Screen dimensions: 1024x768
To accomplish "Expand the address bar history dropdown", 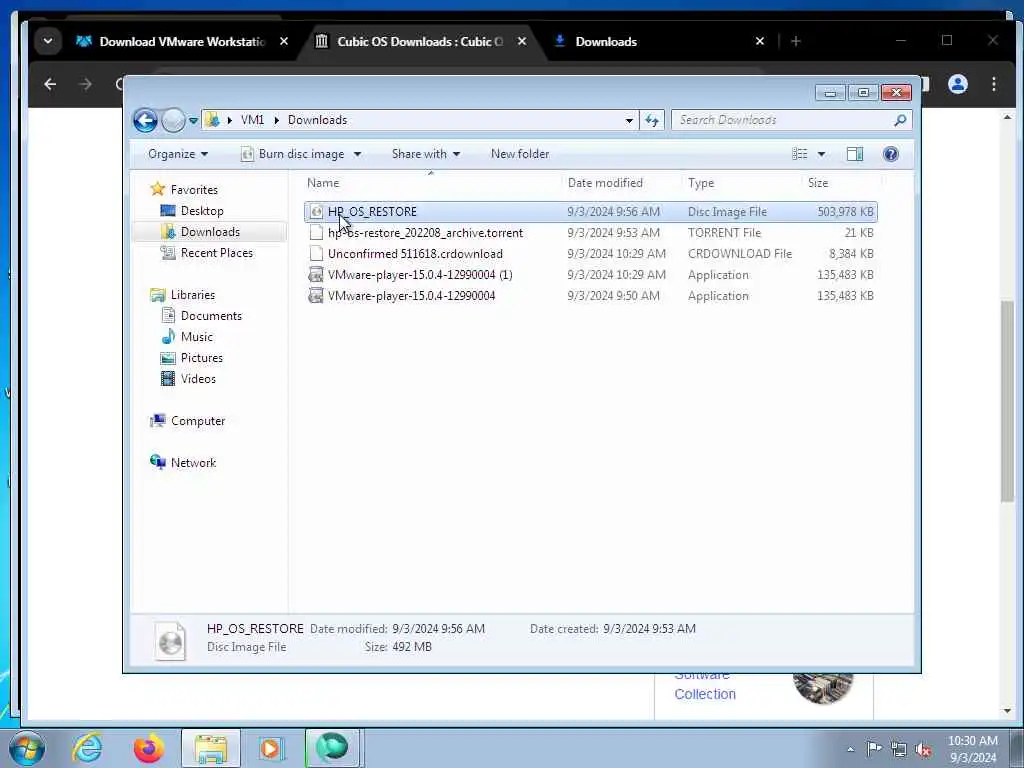I will pyautogui.click(x=629, y=120).
